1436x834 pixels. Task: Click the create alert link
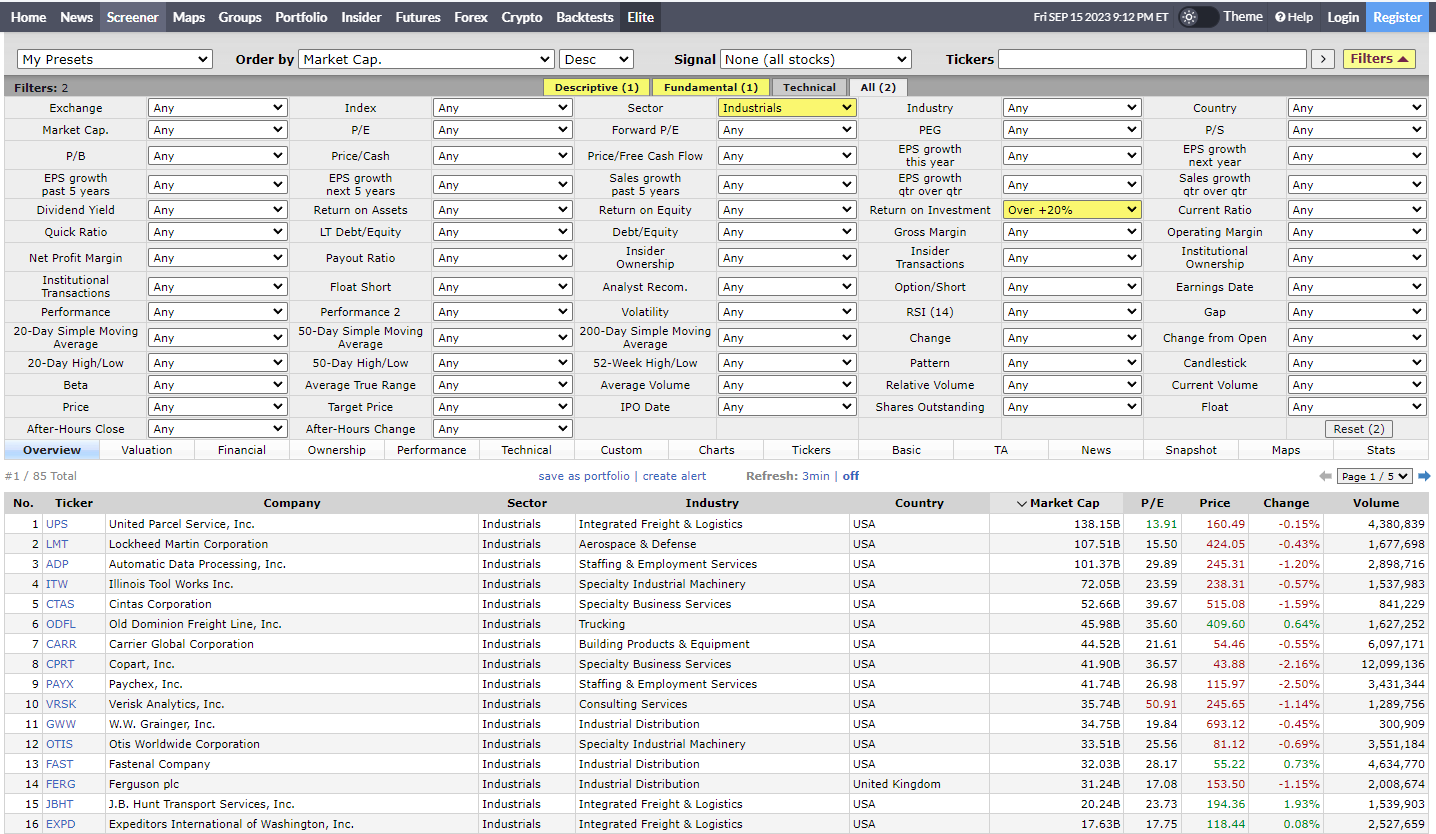click(x=674, y=476)
